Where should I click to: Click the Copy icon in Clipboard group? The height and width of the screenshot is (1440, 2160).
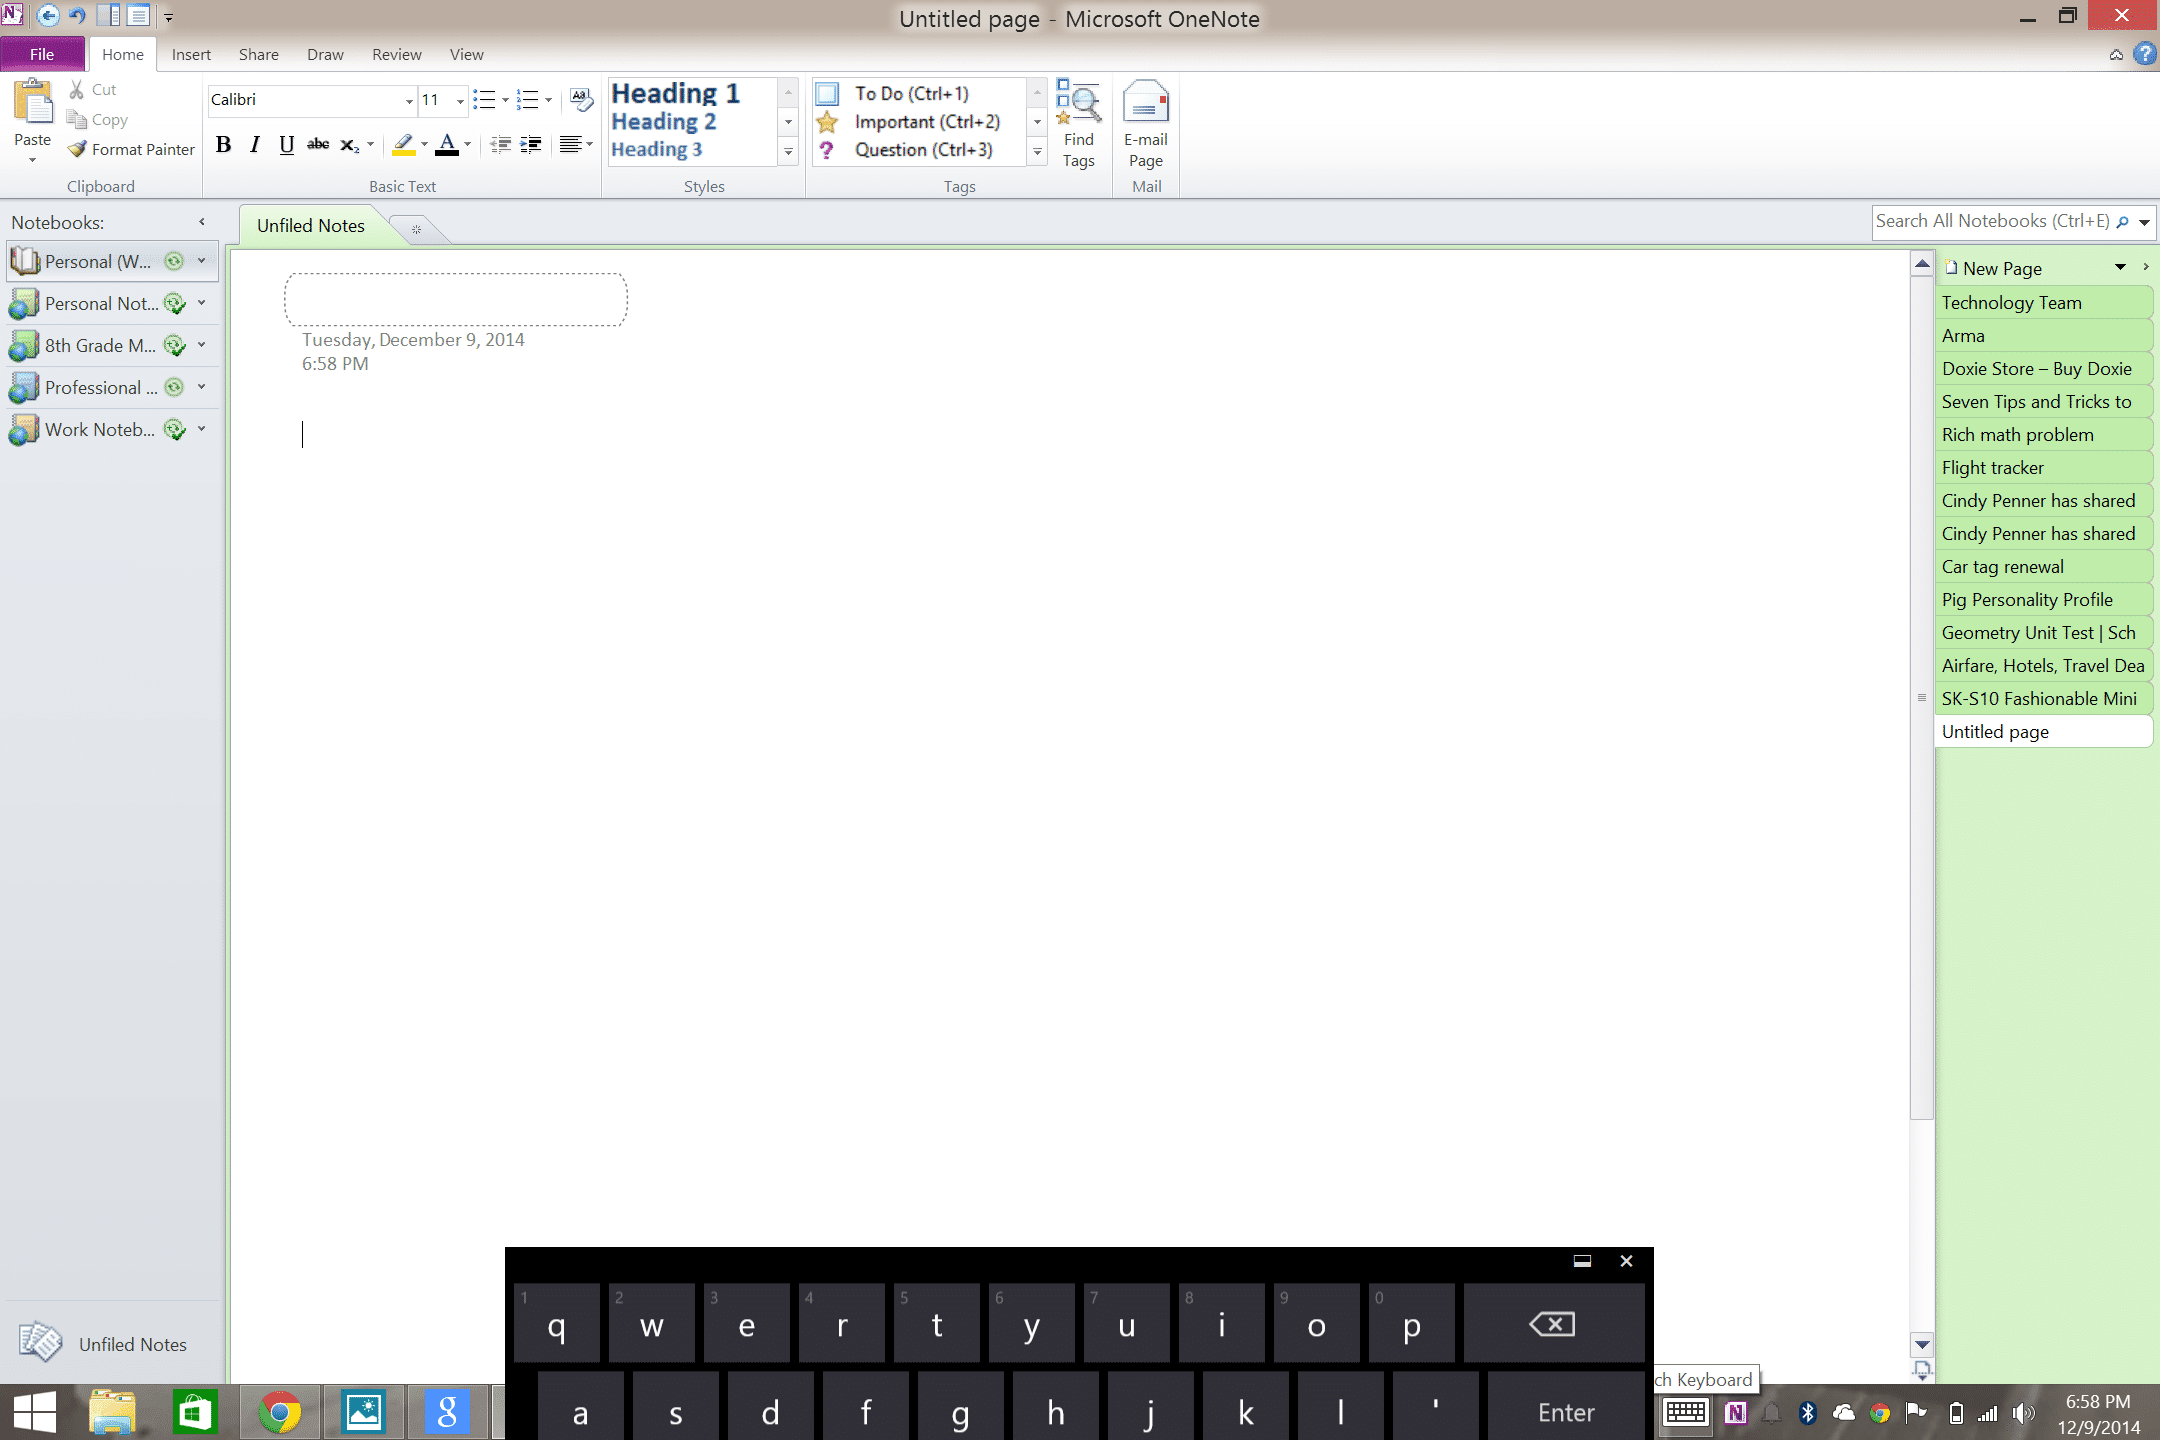click(x=77, y=119)
